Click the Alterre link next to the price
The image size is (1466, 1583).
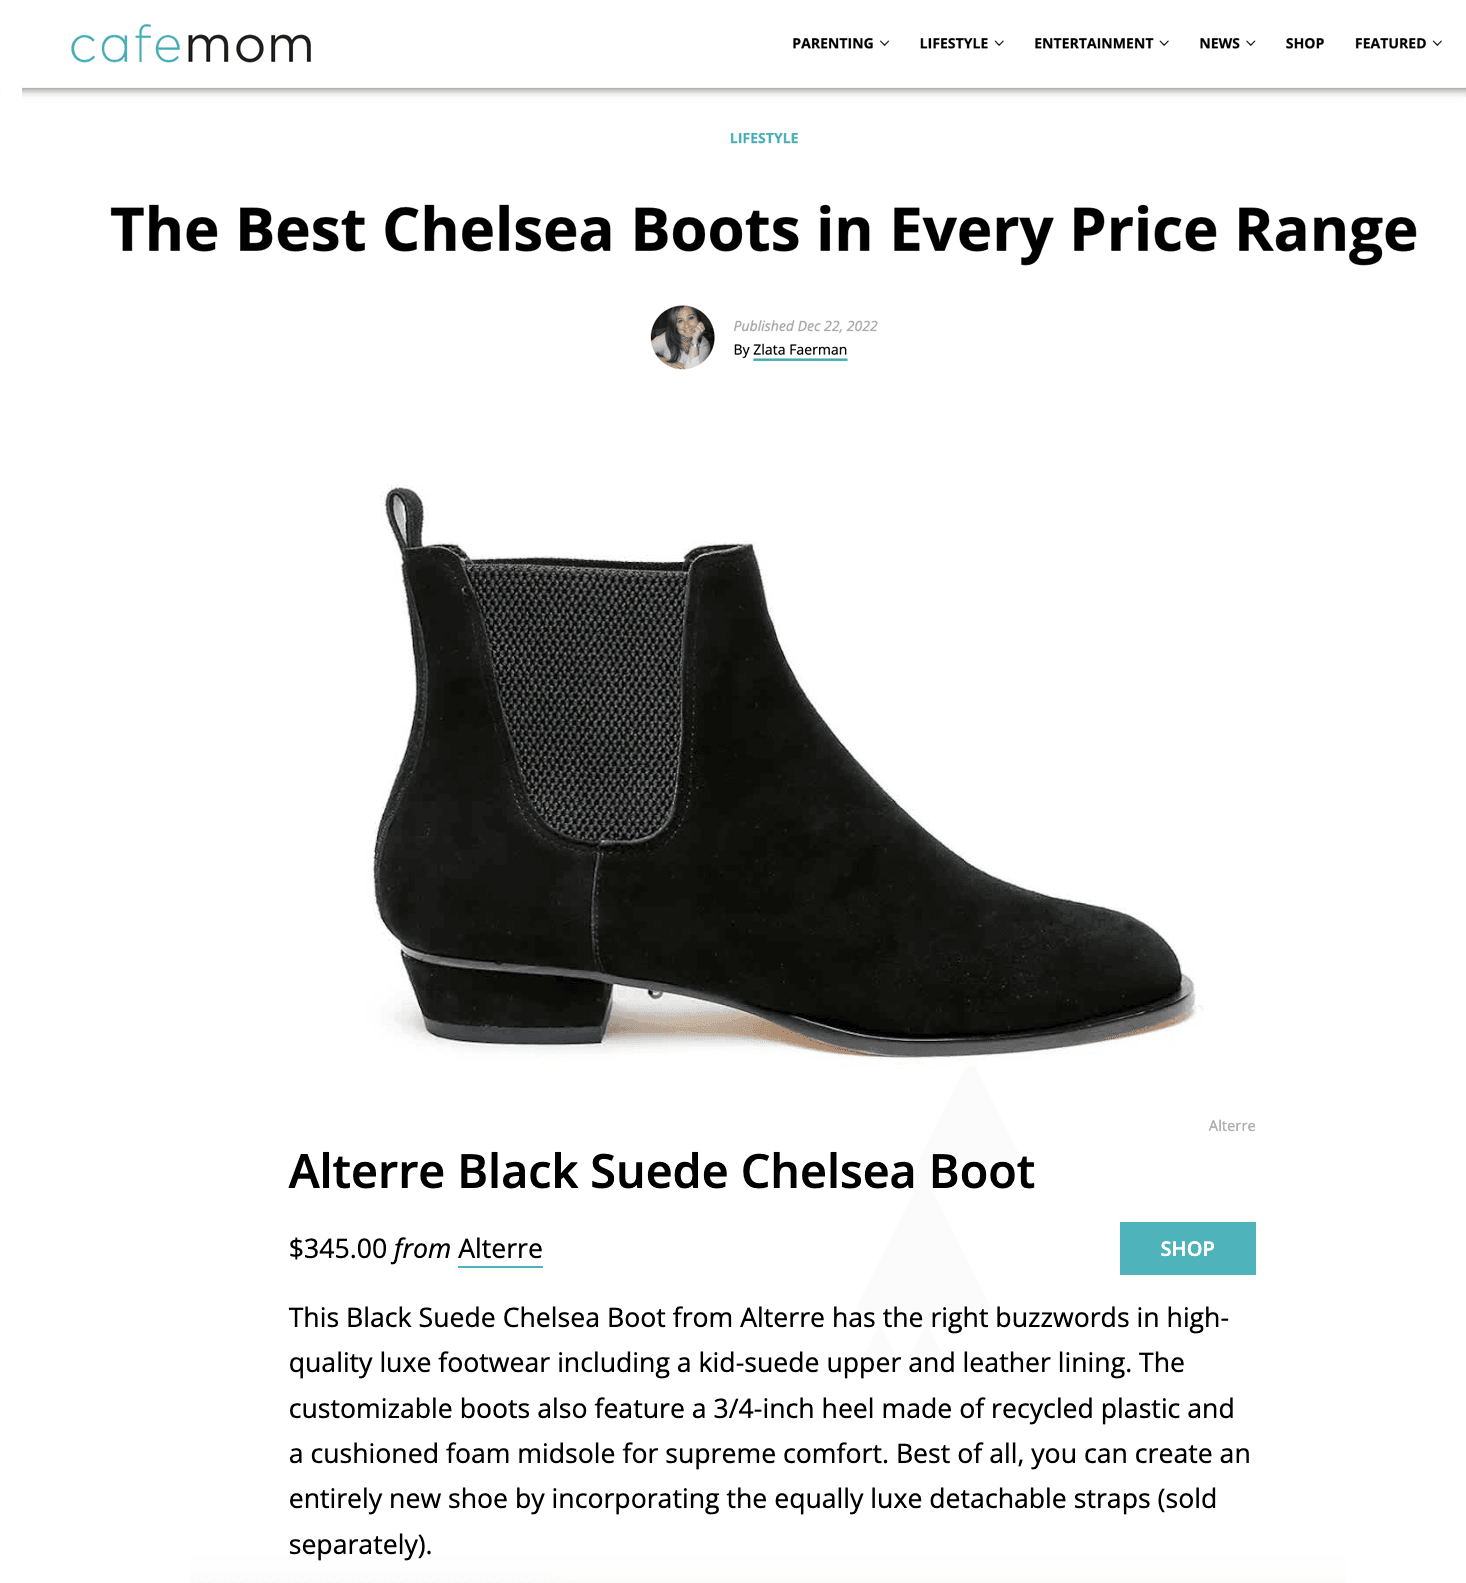pos(500,1248)
